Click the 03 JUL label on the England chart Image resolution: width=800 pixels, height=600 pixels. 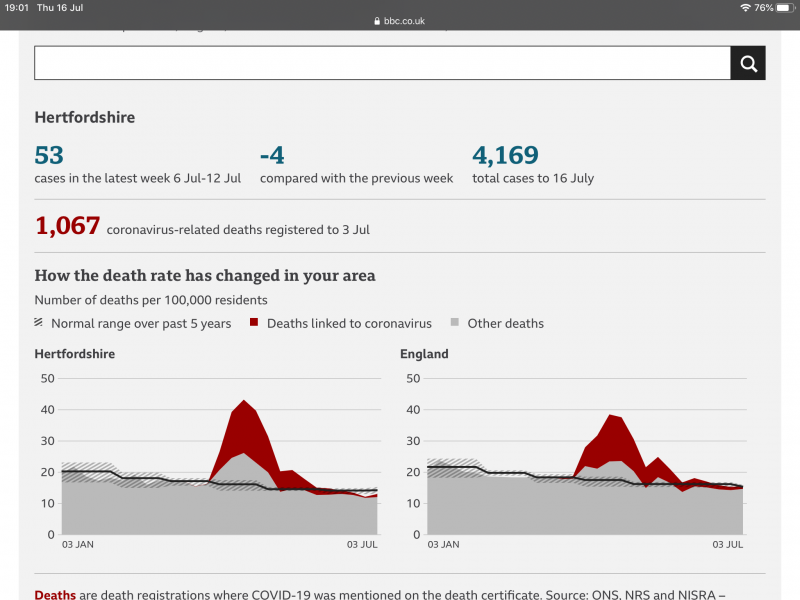coord(727,545)
